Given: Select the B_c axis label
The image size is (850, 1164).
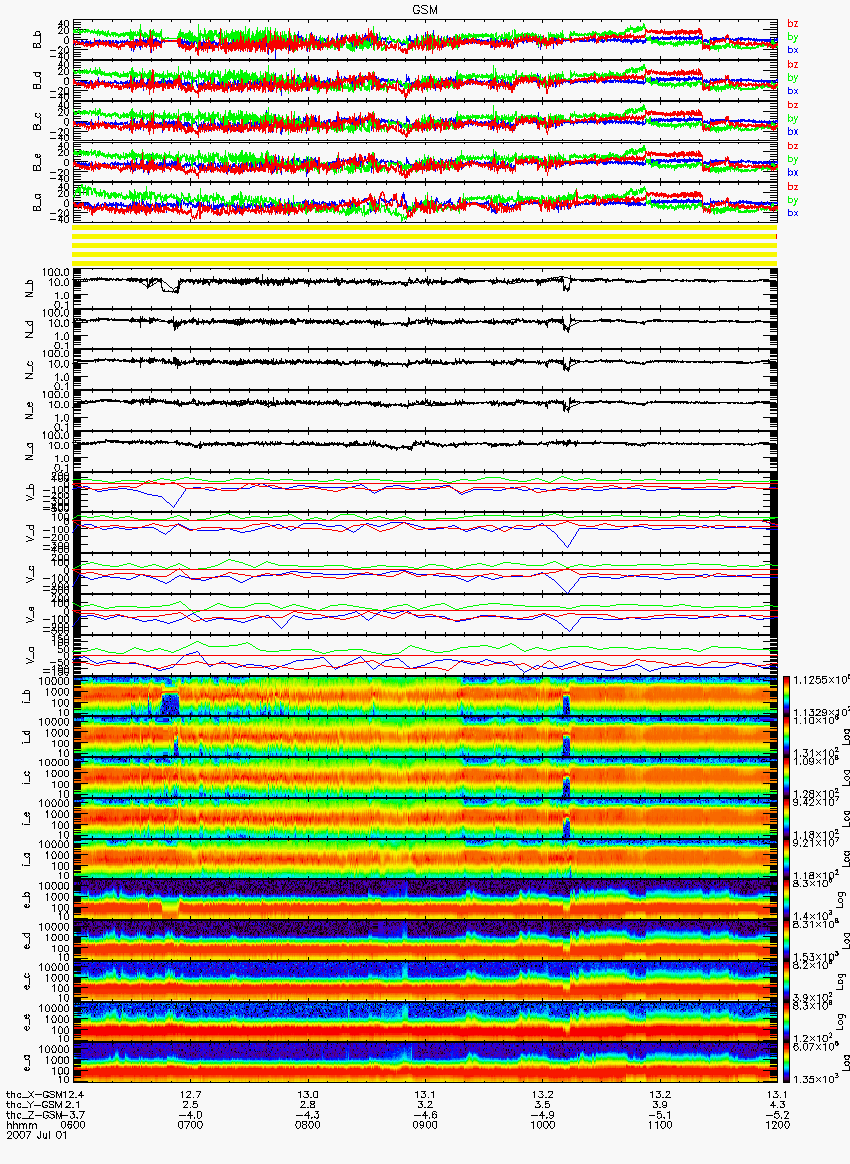Looking at the screenshot, I should 38,122.
